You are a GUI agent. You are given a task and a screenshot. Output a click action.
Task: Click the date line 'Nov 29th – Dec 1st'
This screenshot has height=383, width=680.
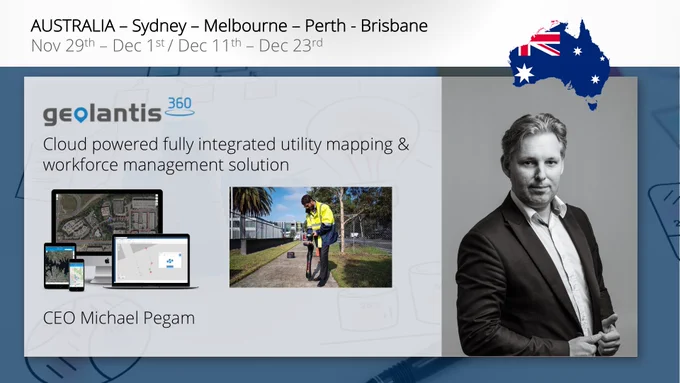(98, 45)
